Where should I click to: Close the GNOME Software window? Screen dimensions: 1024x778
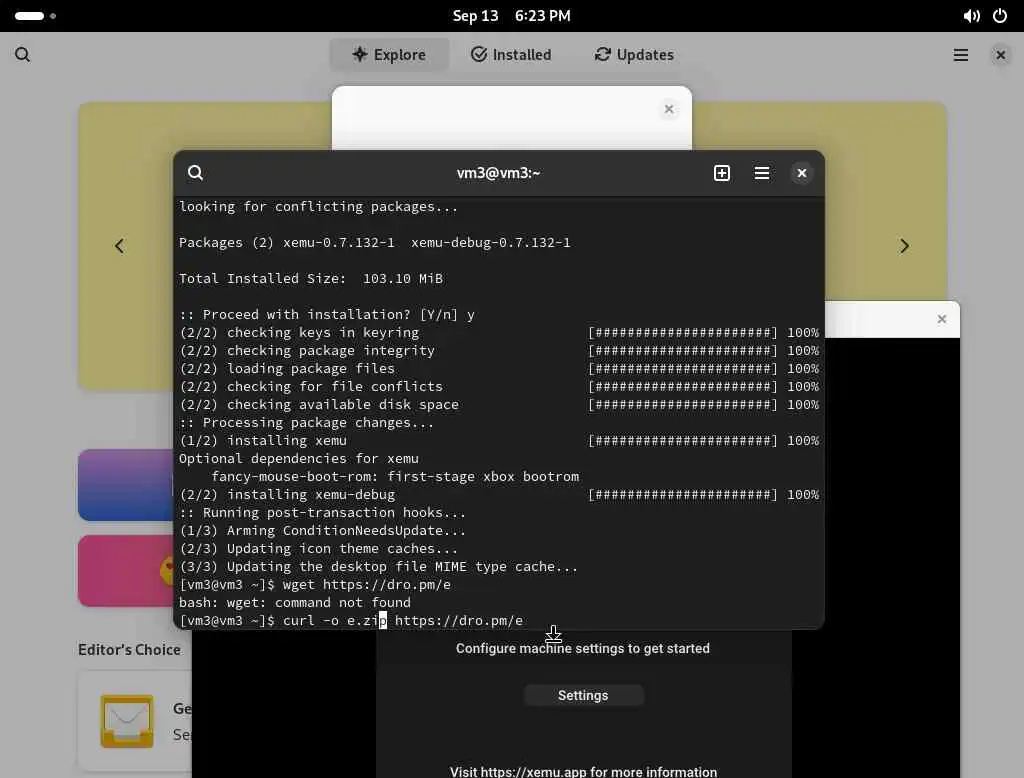(1000, 55)
